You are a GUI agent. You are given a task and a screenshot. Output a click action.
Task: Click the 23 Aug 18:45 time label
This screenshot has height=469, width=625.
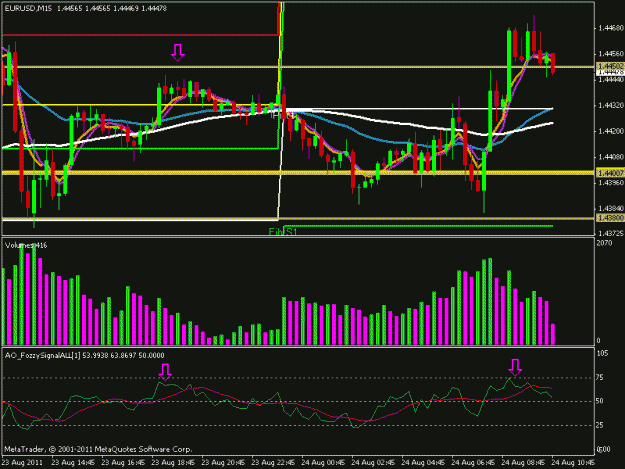173,463
